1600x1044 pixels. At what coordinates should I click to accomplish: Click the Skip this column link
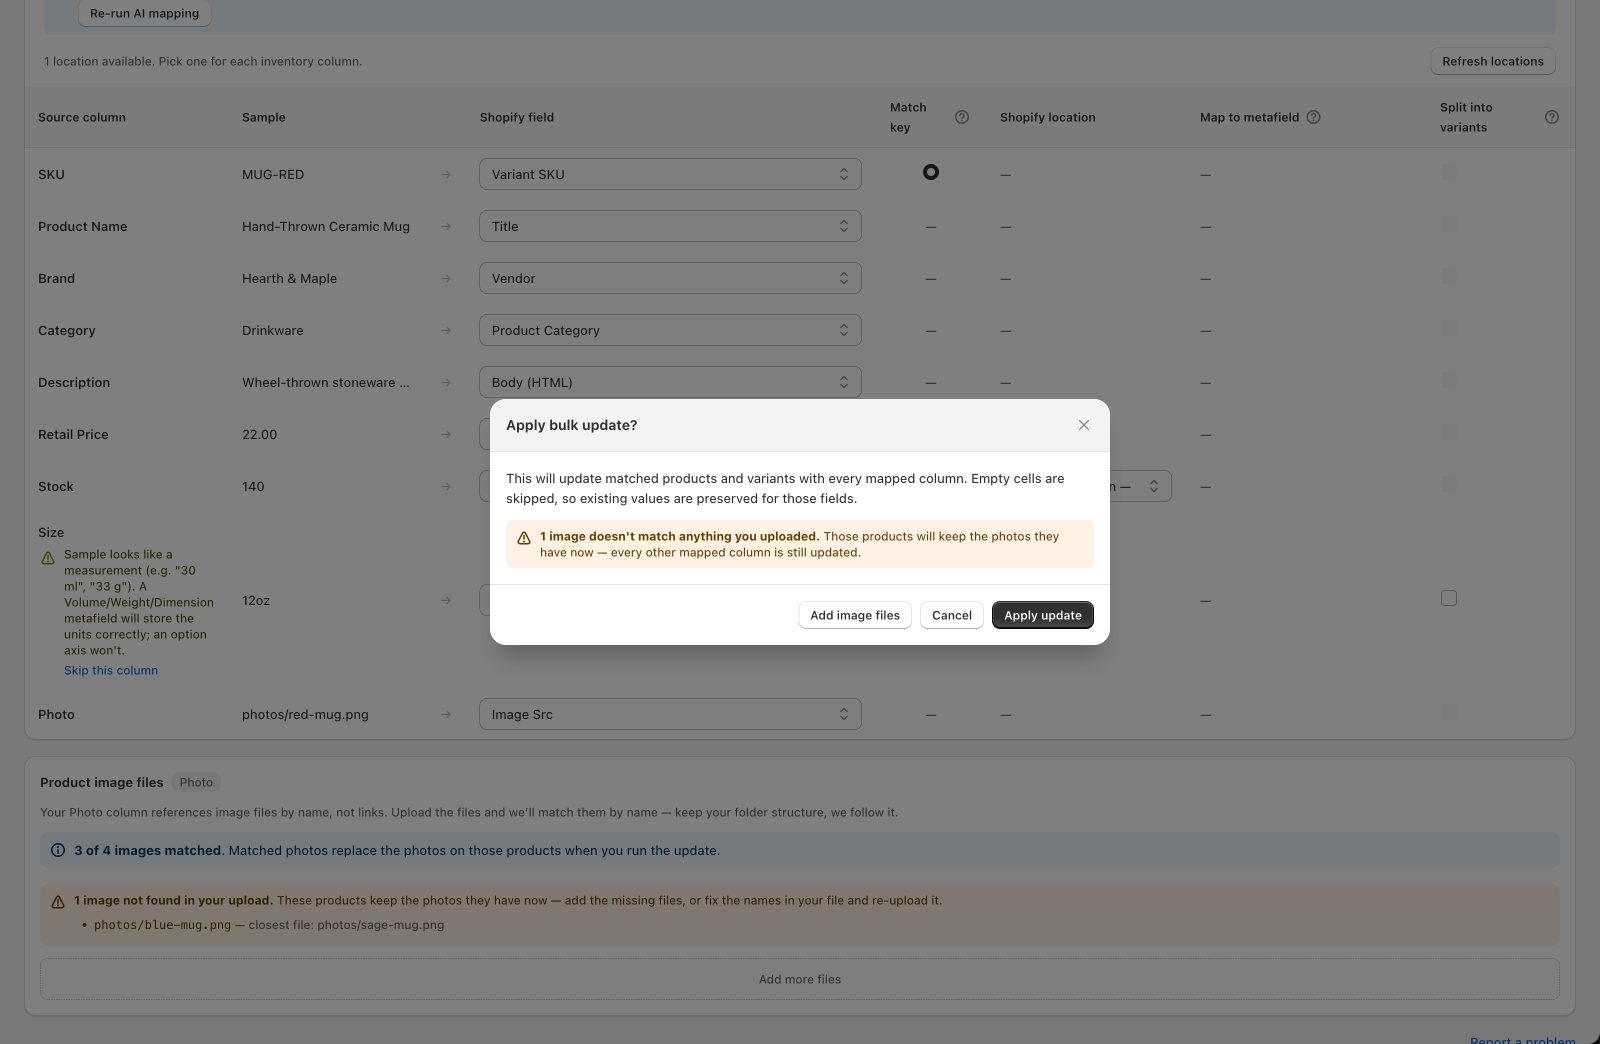pyautogui.click(x=111, y=670)
